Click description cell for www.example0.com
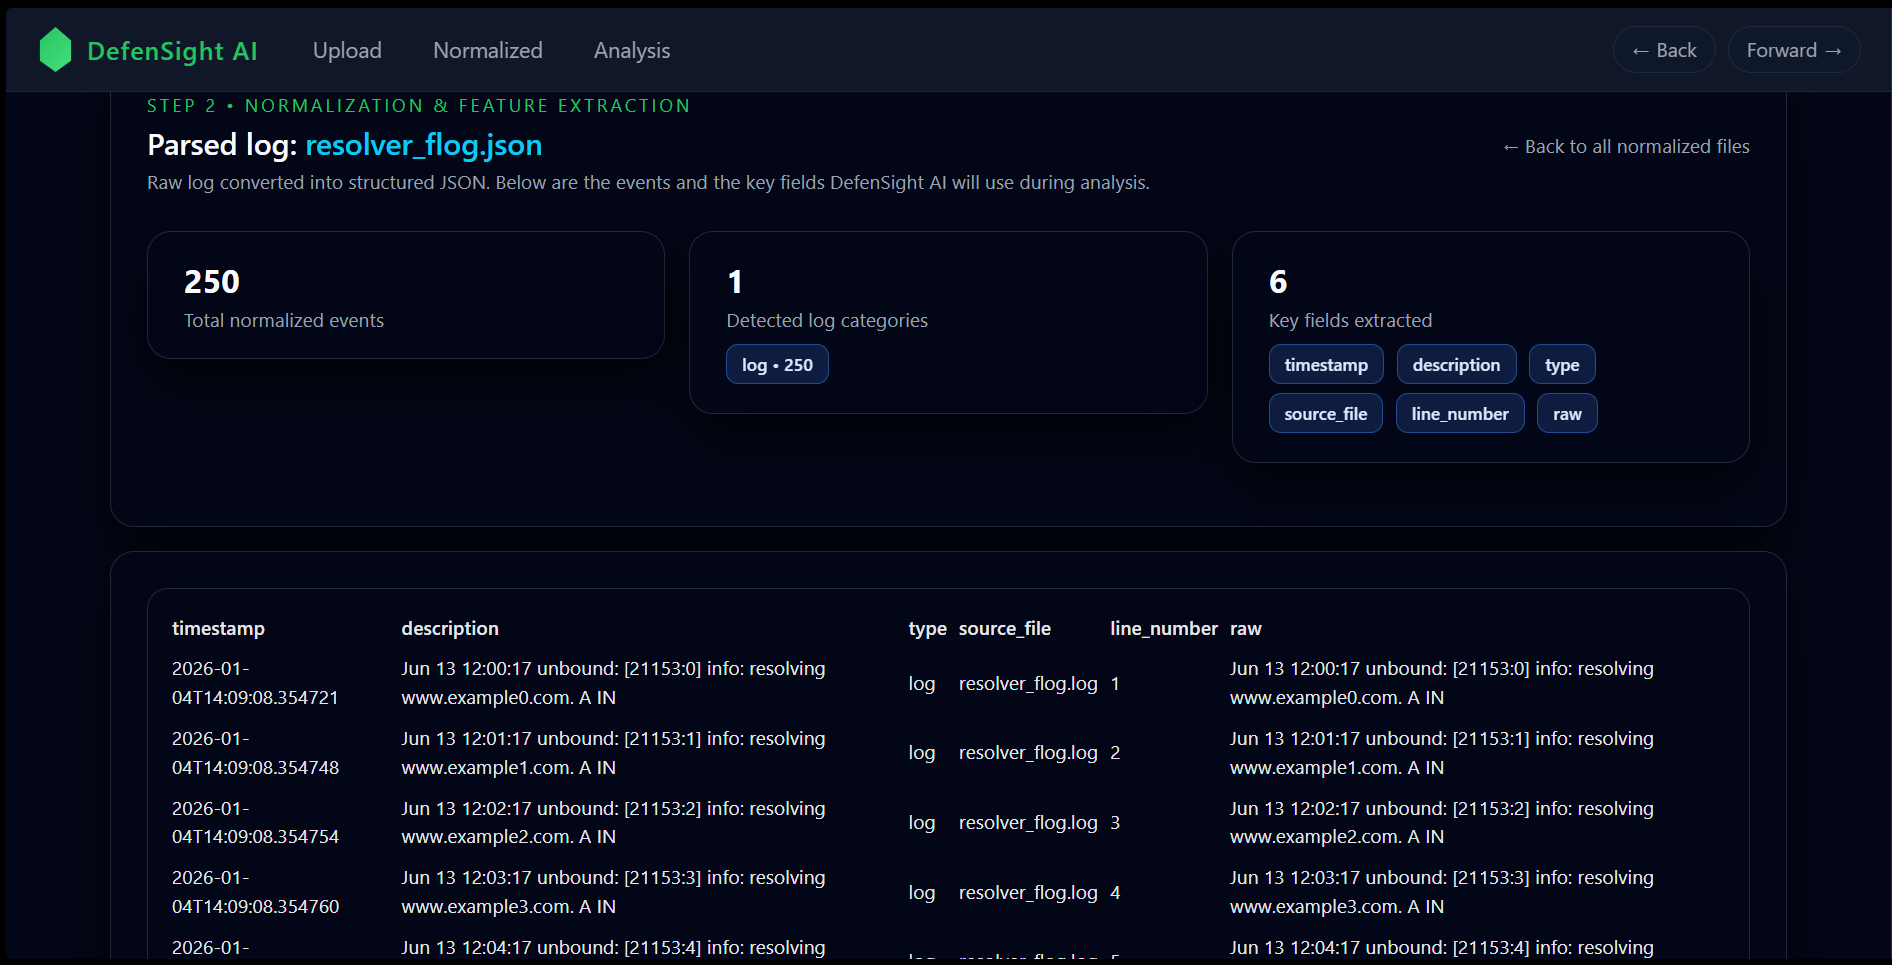1892x965 pixels. (x=613, y=683)
